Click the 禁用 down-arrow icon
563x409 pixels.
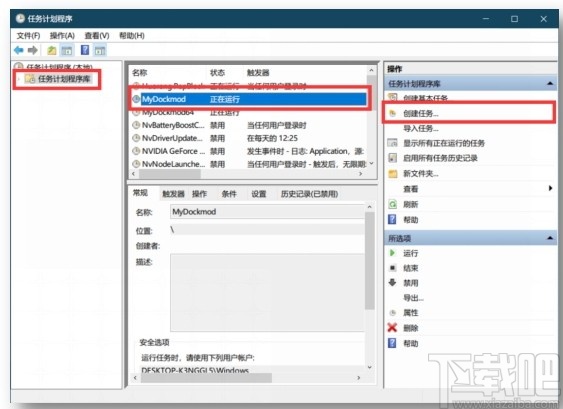click(x=392, y=283)
